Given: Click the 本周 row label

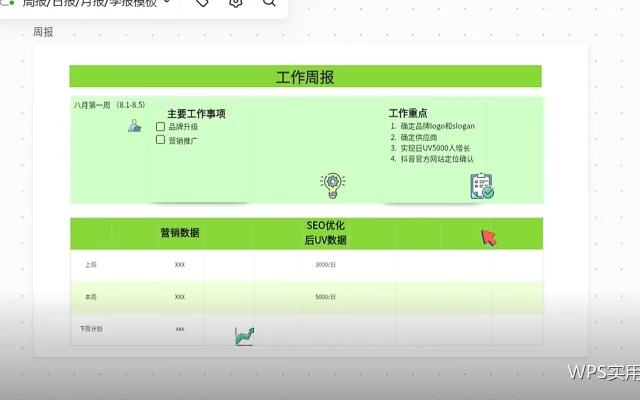Looking at the screenshot, I should click(x=91, y=297).
